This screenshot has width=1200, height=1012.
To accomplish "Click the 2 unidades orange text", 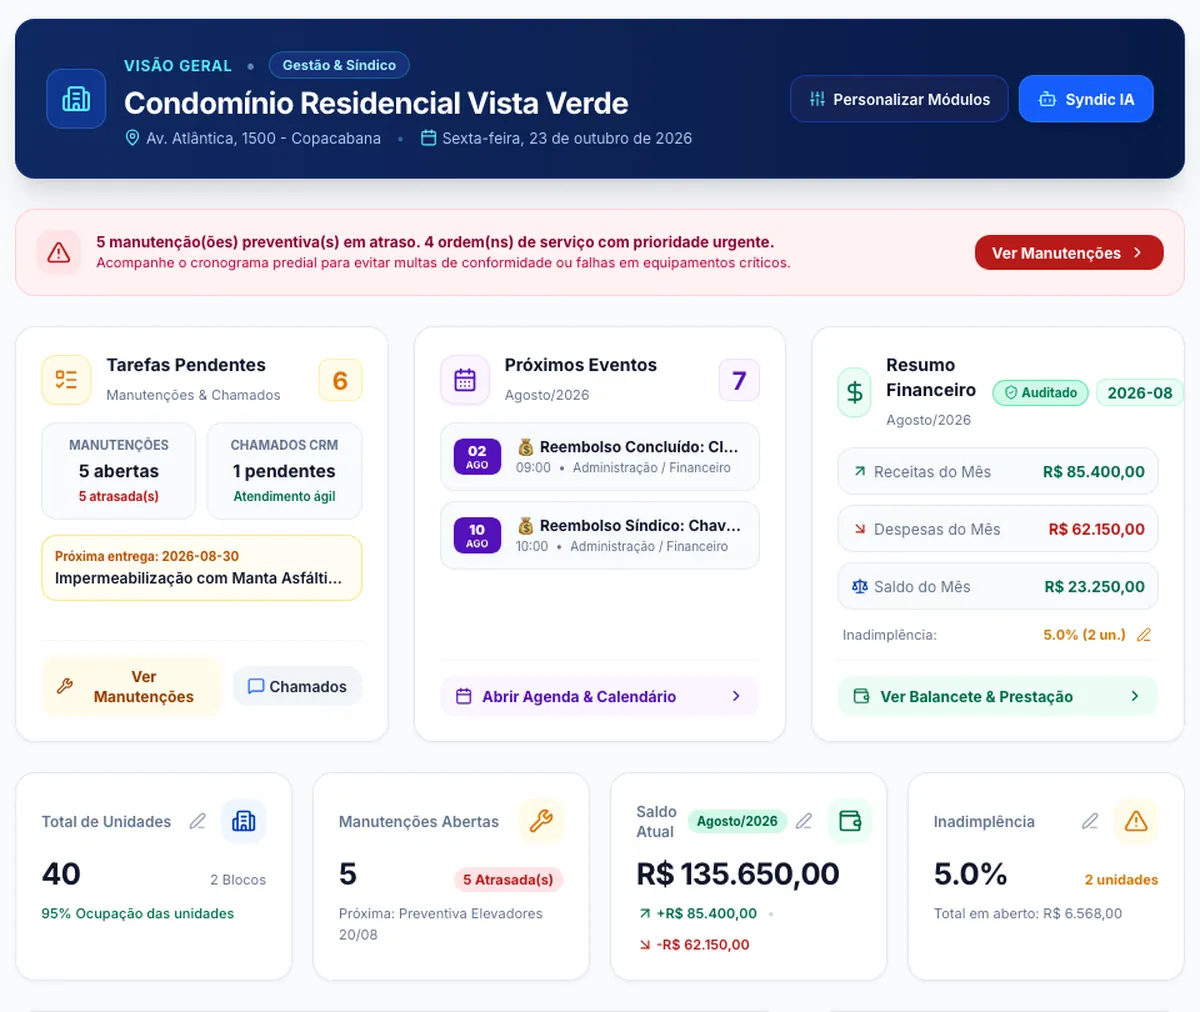I will [1121, 880].
